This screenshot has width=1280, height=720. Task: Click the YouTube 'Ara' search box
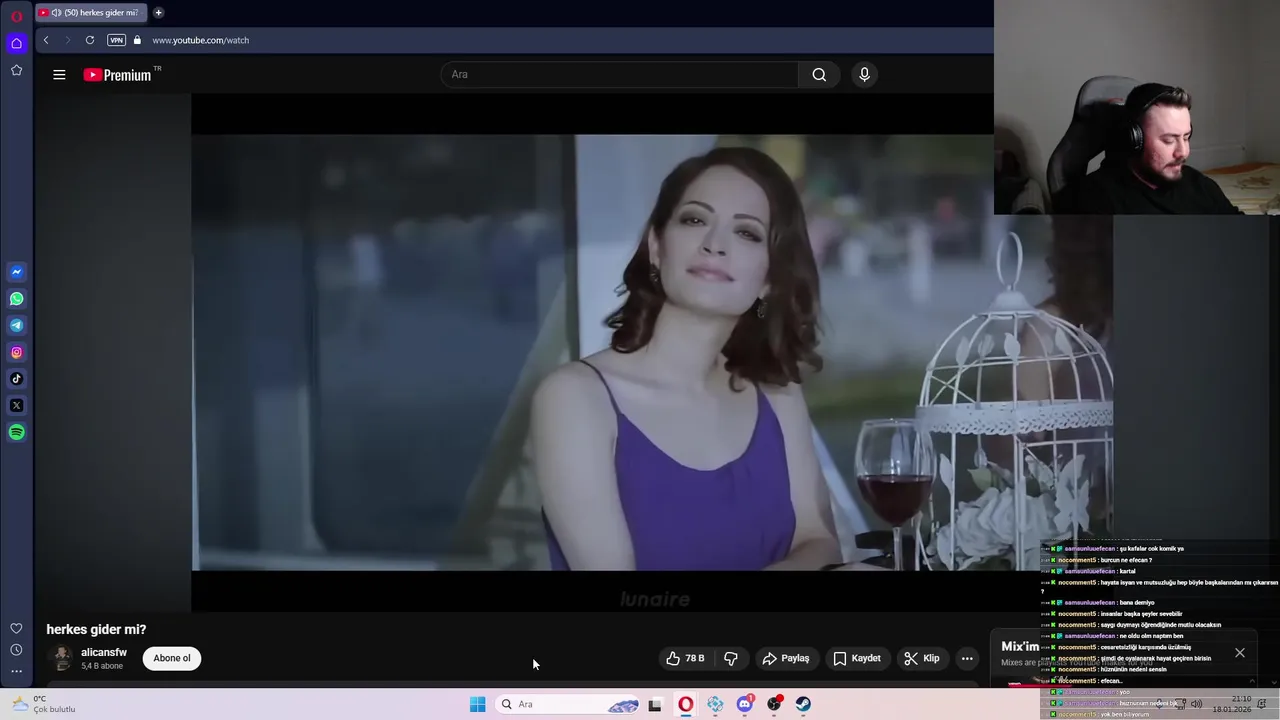coord(620,74)
